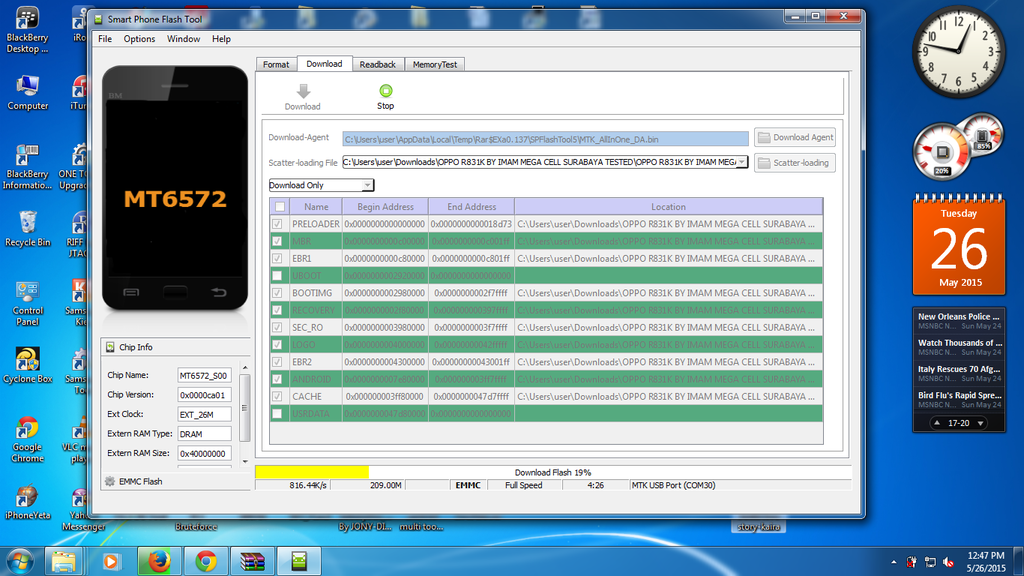This screenshot has width=1024, height=576.
Task: Click the Scatter-loading browse button
Action: pos(795,162)
